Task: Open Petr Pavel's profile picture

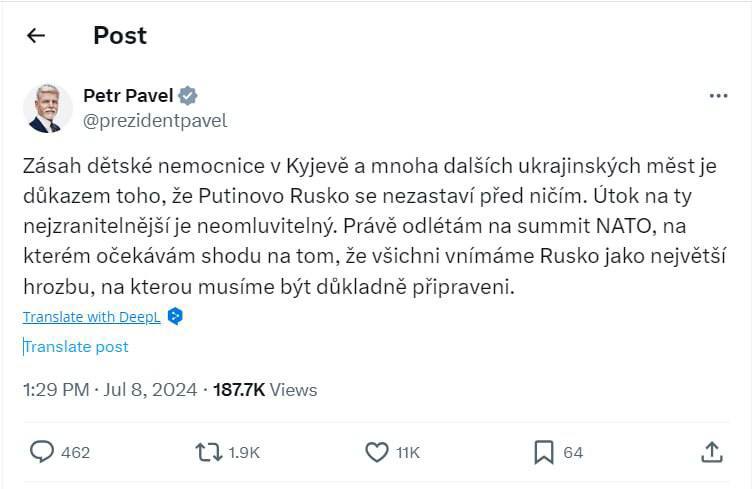Action: (x=48, y=108)
